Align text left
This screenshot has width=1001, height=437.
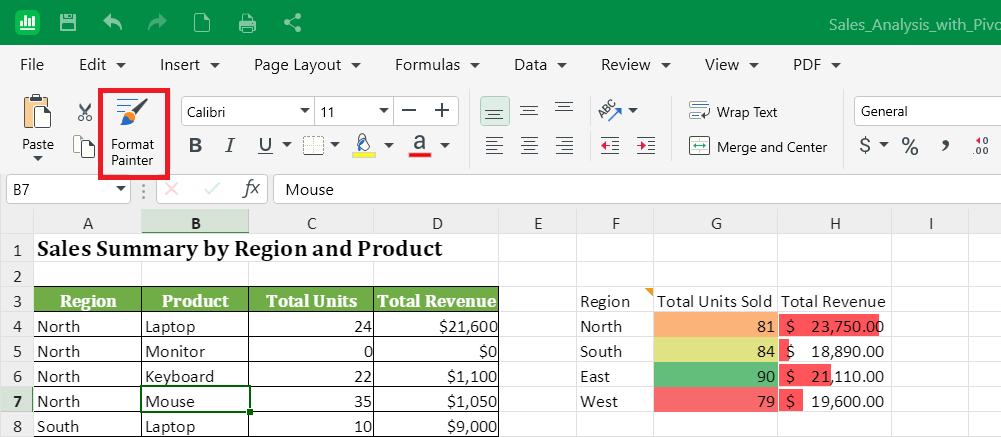(x=494, y=146)
